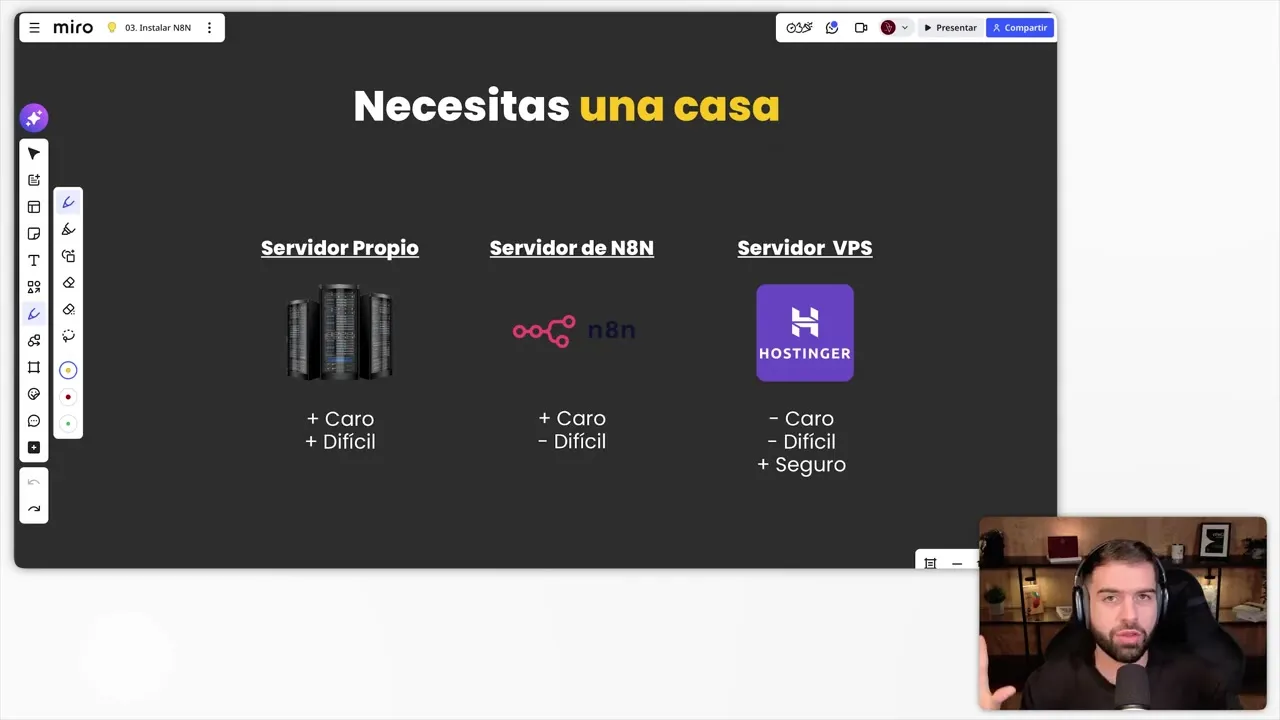Open the stickers and emoji tool
This screenshot has width=1280, height=720.
[x=34, y=394]
